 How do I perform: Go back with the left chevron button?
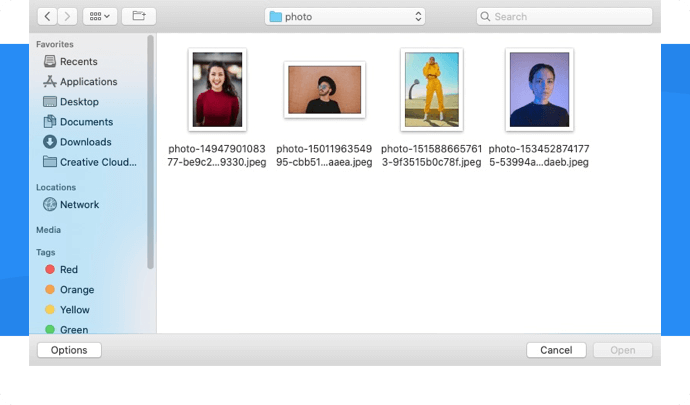tap(48, 17)
